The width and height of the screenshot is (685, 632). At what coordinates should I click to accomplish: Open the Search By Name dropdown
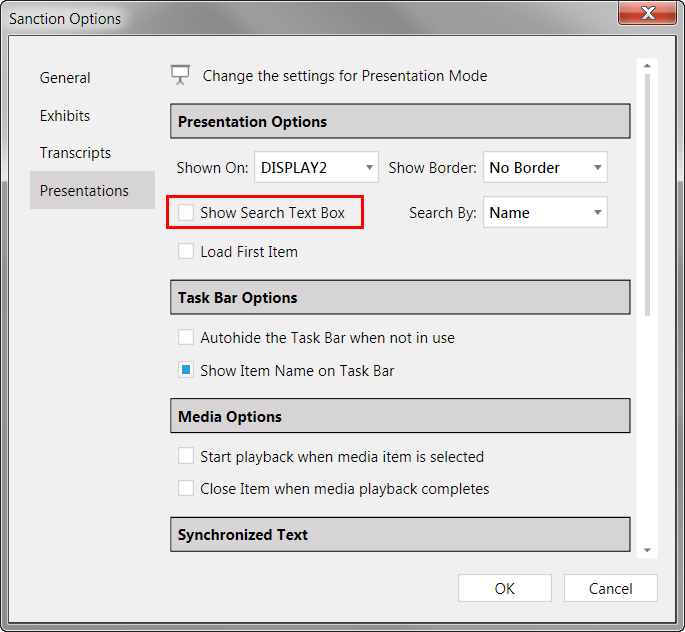click(545, 212)
